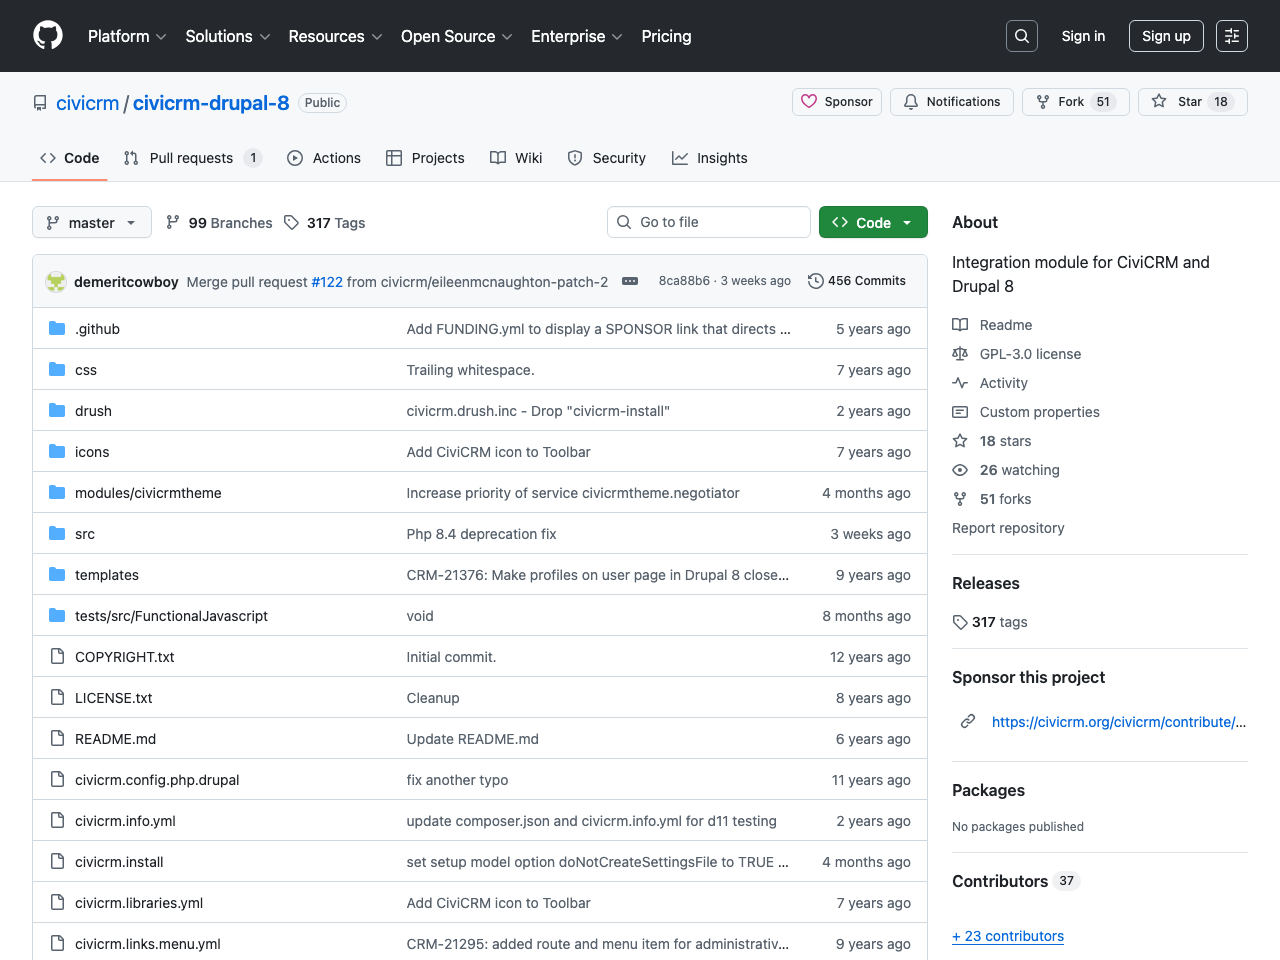
Task: Click the Sponsor button
Action: coord(836,101)
